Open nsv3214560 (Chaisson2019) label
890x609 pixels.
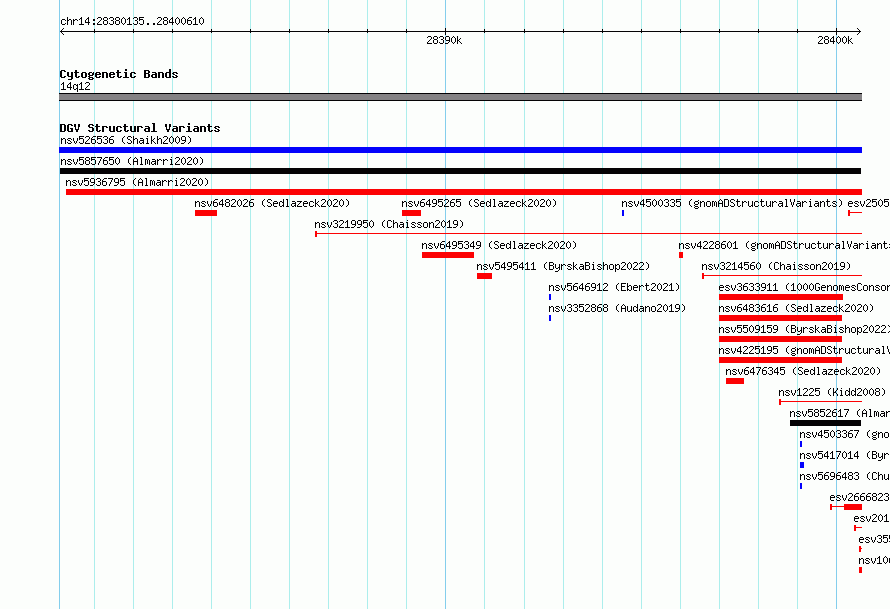click(x=776, y=266)
